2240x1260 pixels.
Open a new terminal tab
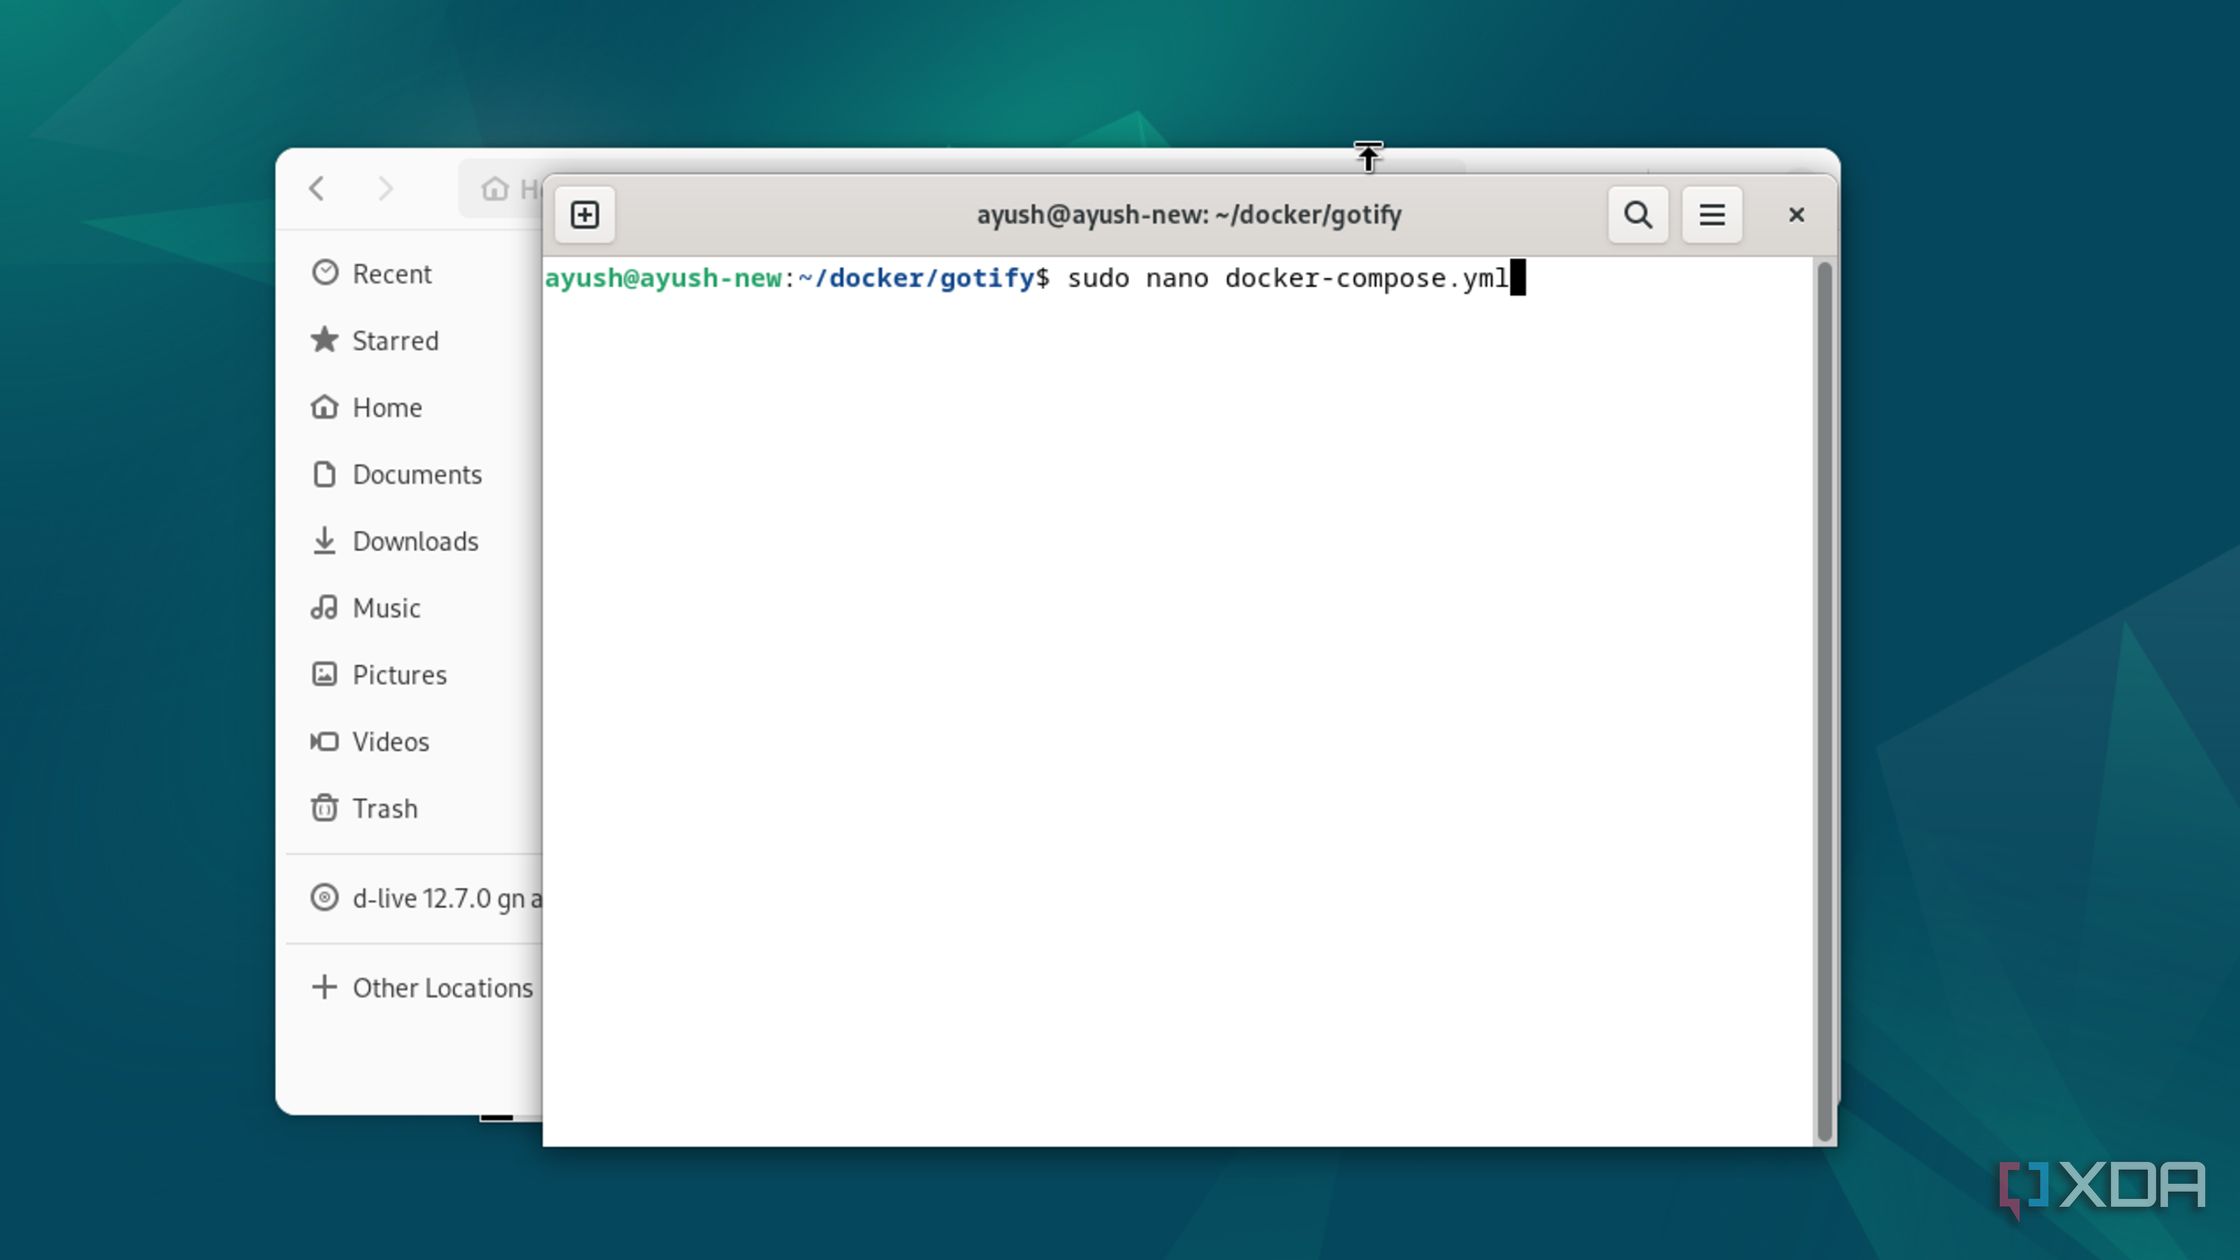point(585,215)
